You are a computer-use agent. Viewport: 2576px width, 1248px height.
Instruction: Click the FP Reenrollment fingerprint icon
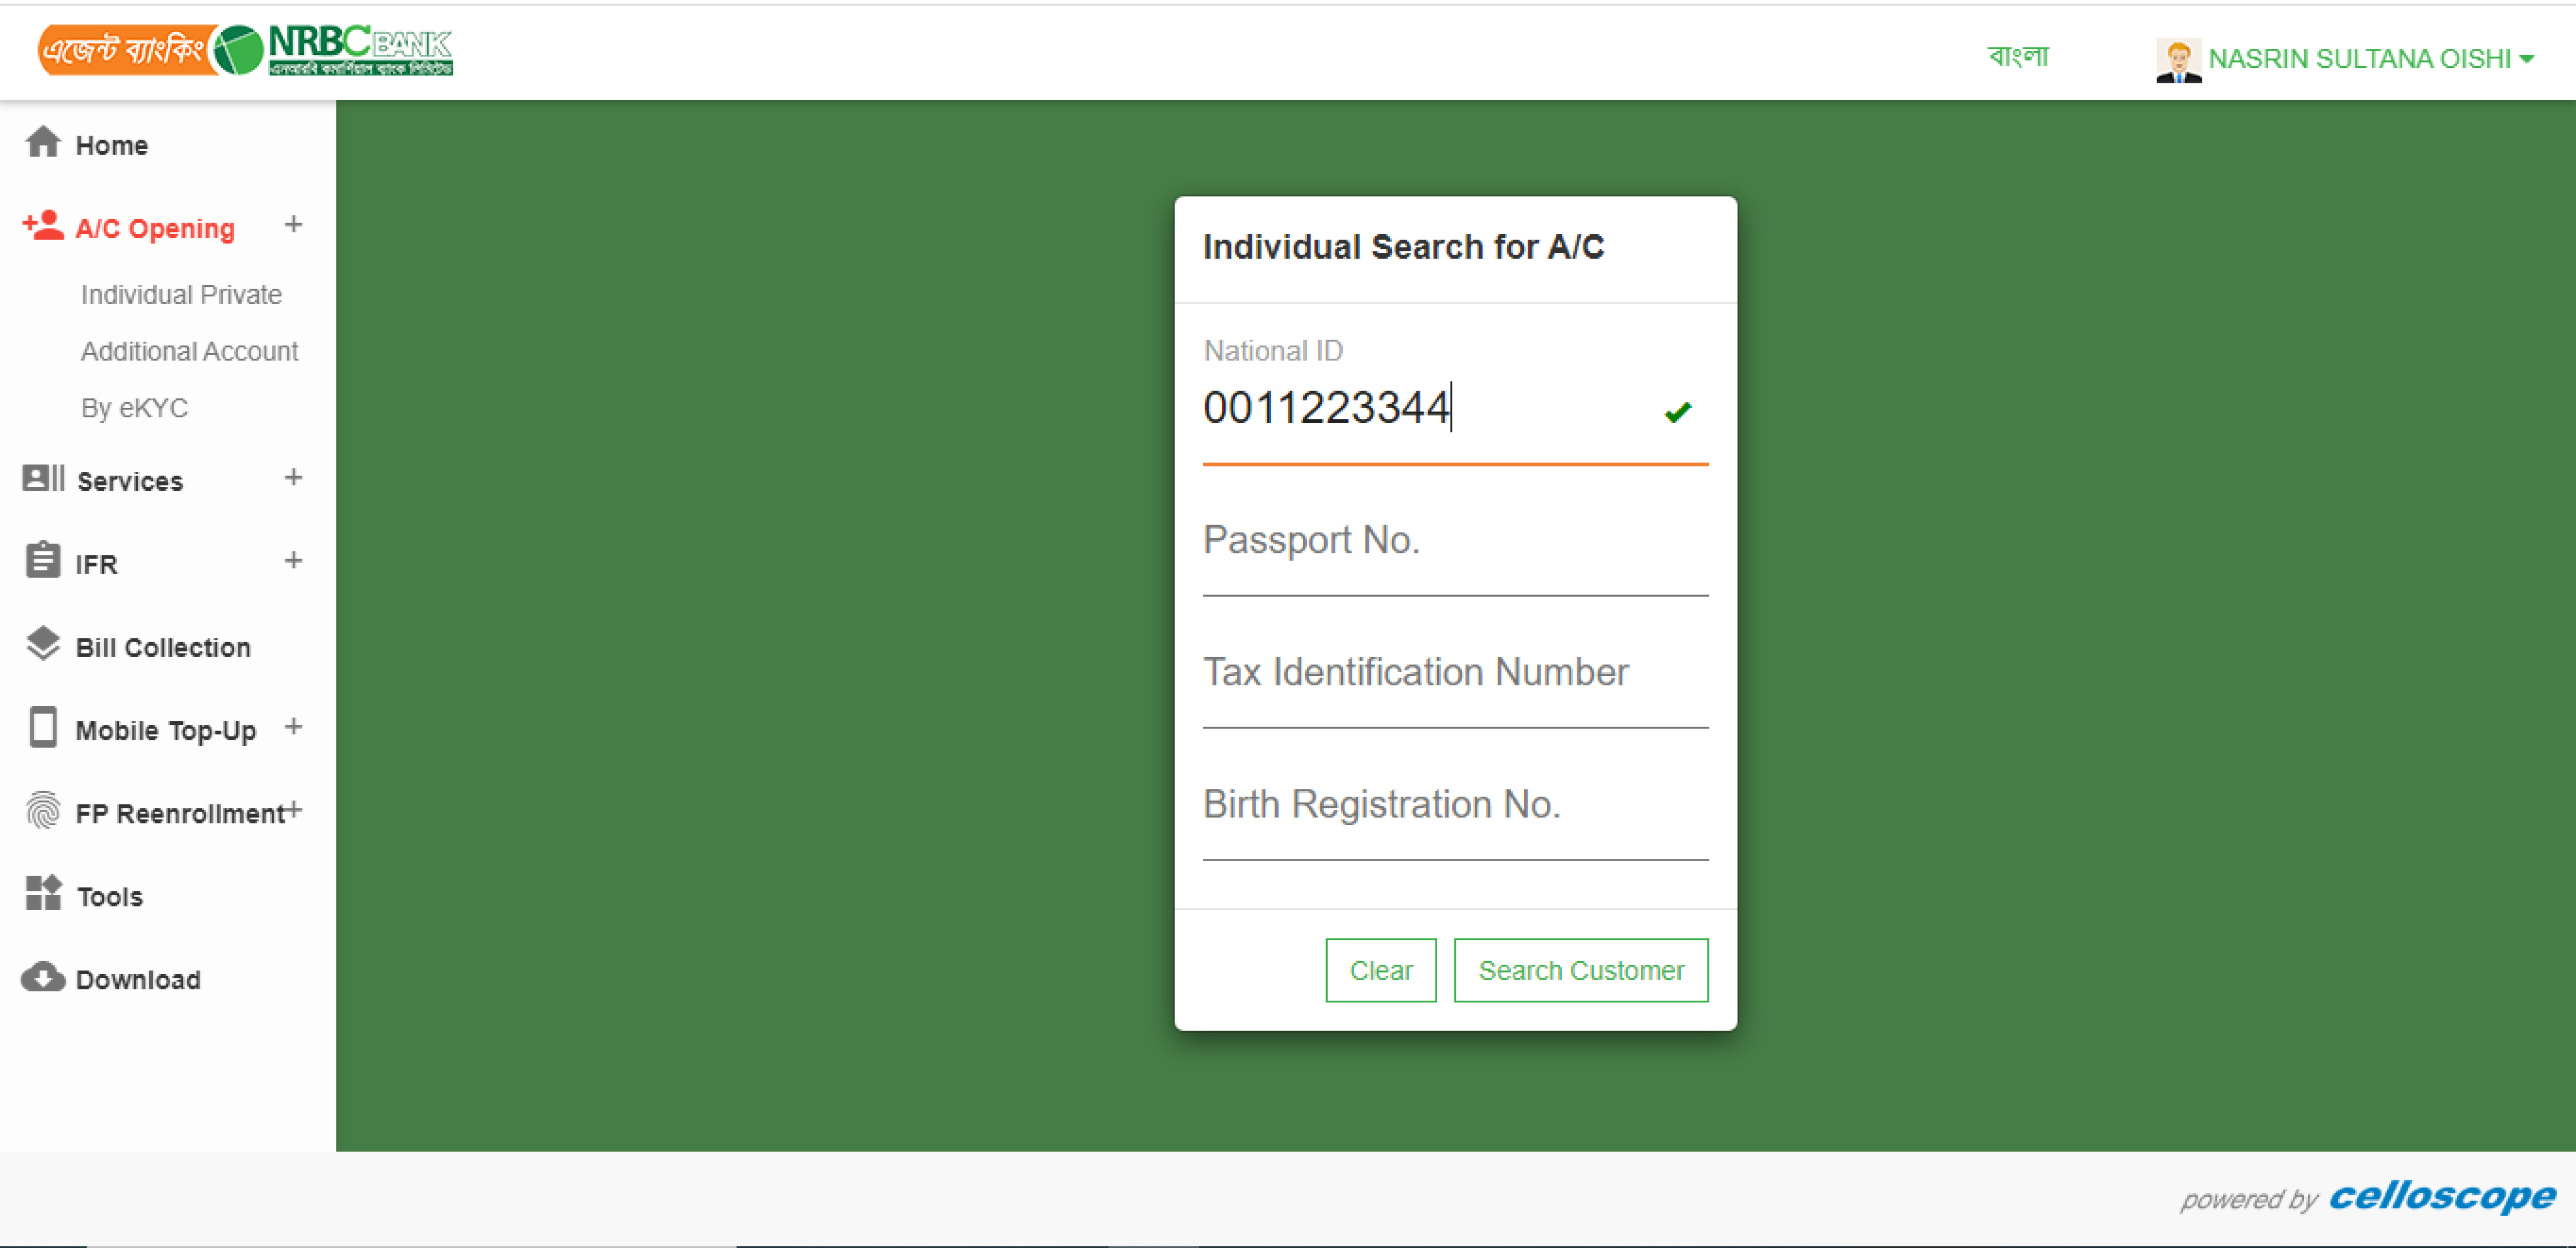pyautogui.click(x=43, y=810)
